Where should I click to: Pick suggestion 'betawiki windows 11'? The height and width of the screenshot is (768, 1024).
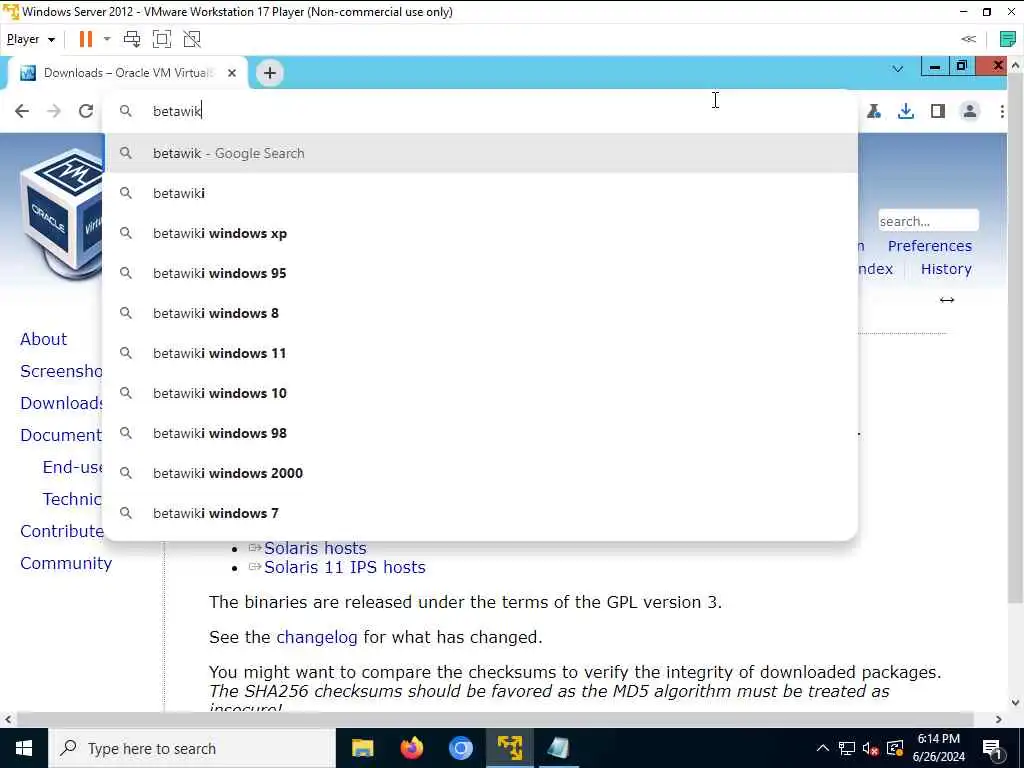(x=480, y=353)
